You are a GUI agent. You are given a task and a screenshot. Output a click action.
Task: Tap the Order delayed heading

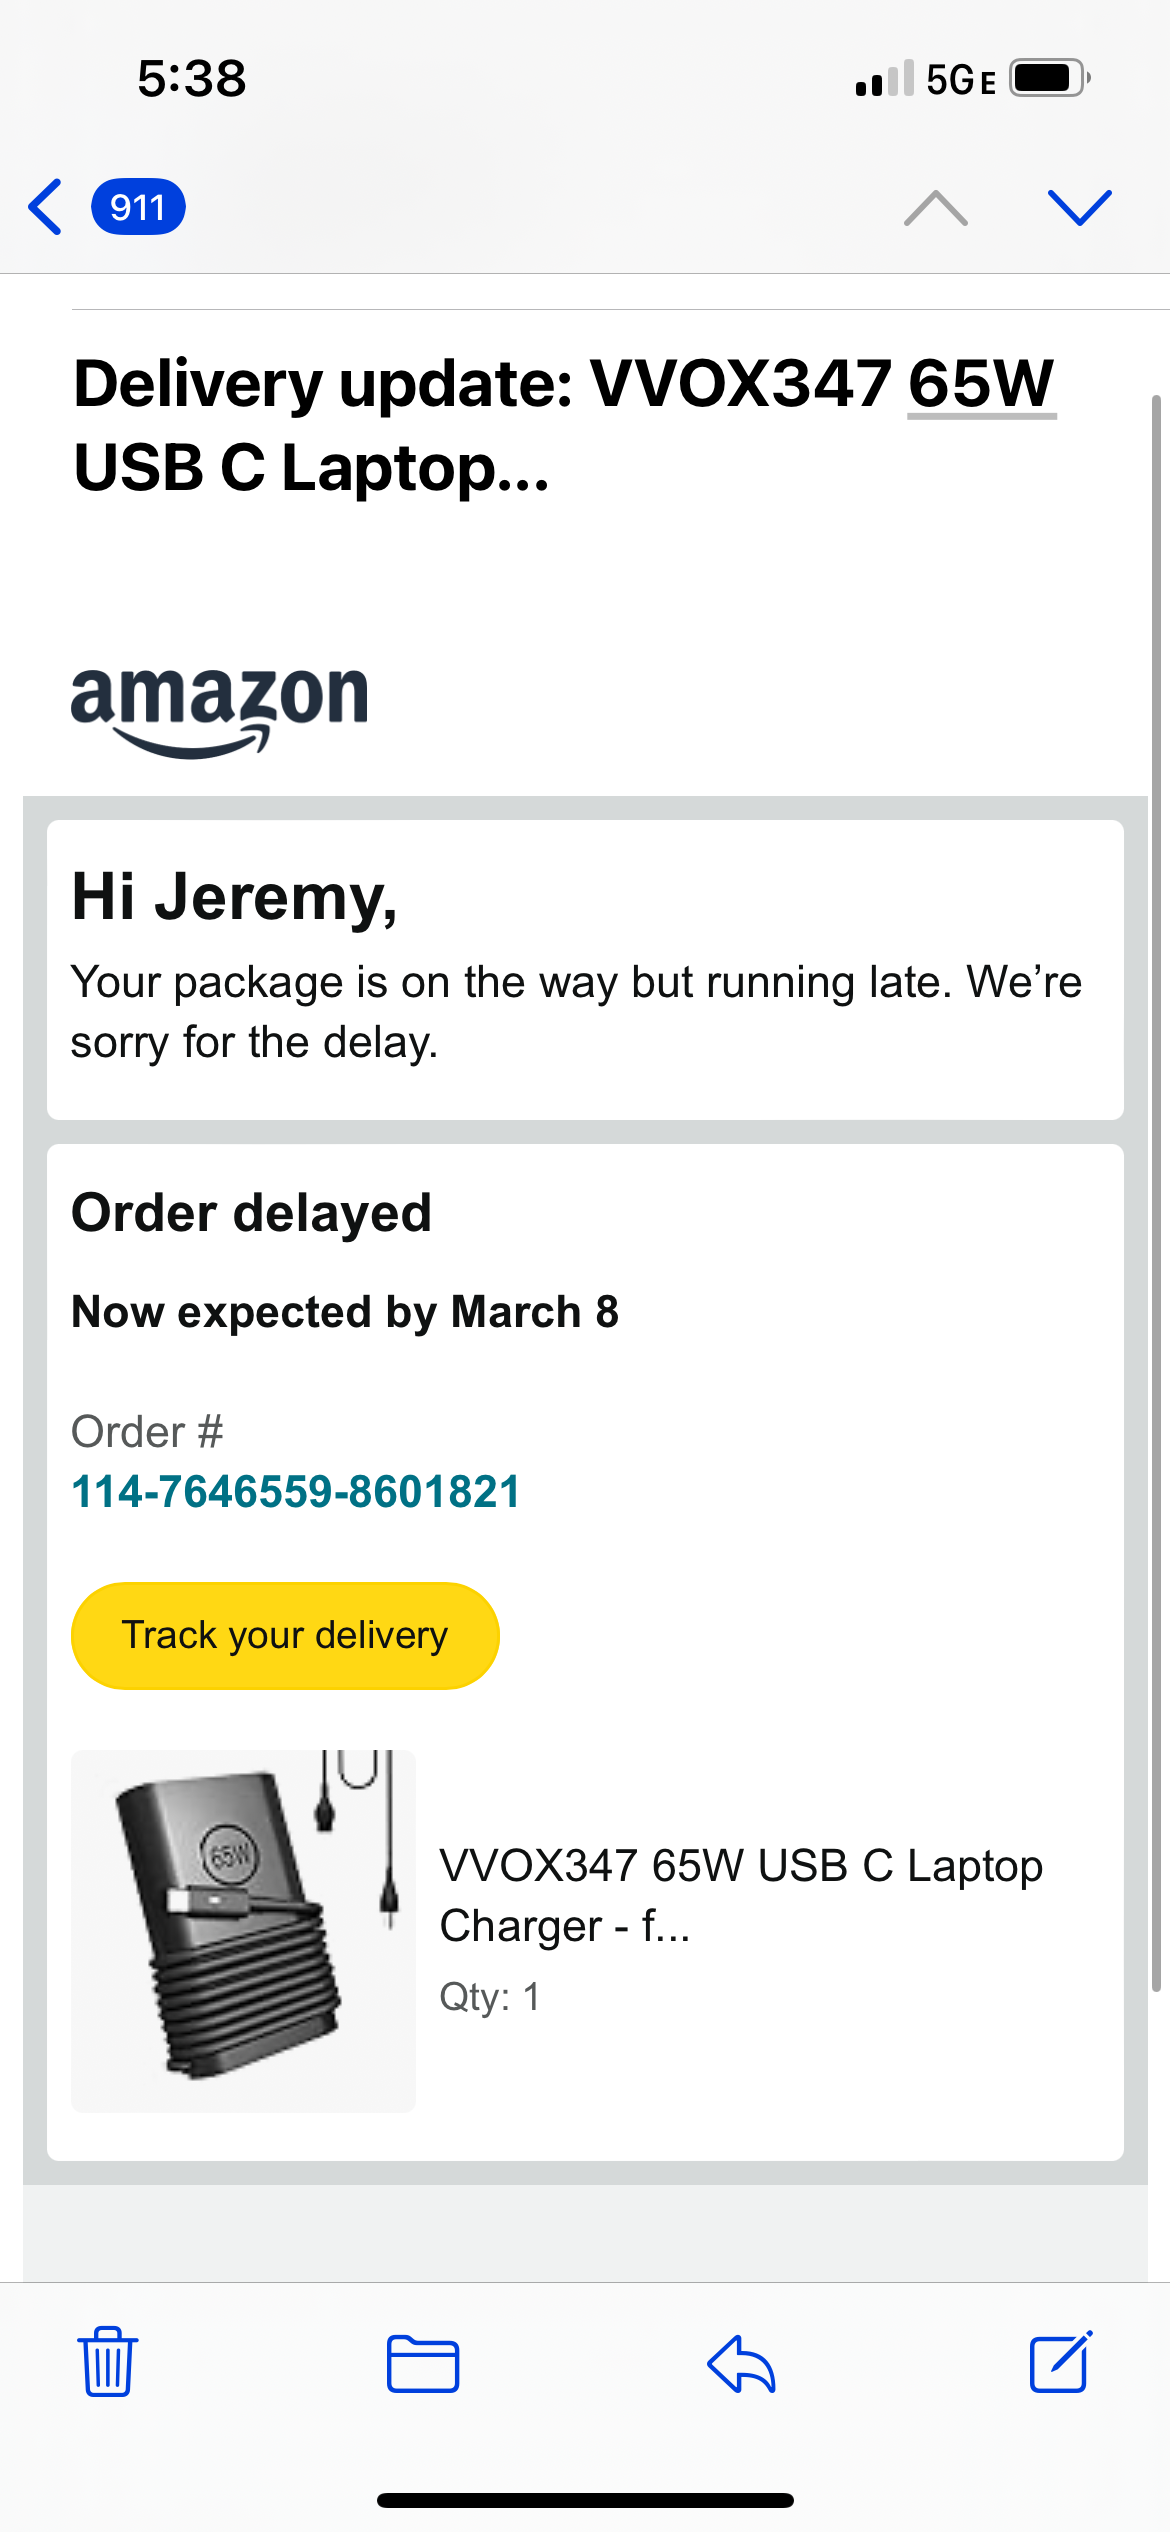coord(252,1213)
